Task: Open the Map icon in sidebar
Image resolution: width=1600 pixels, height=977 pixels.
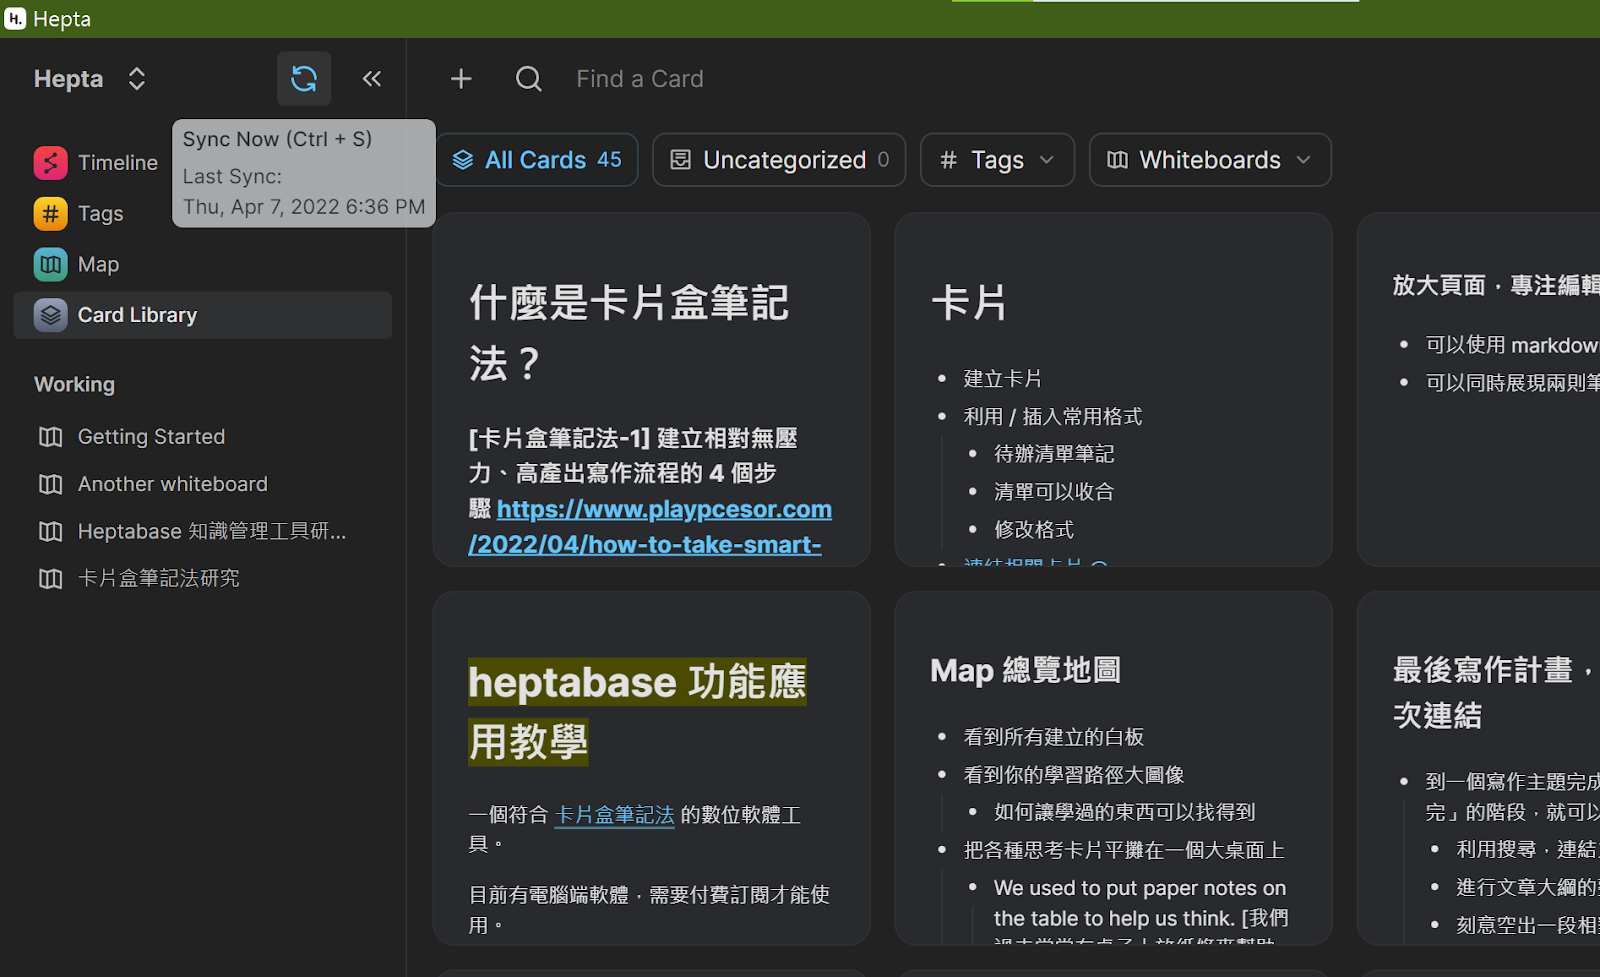Action: click(x=51, y=264)
